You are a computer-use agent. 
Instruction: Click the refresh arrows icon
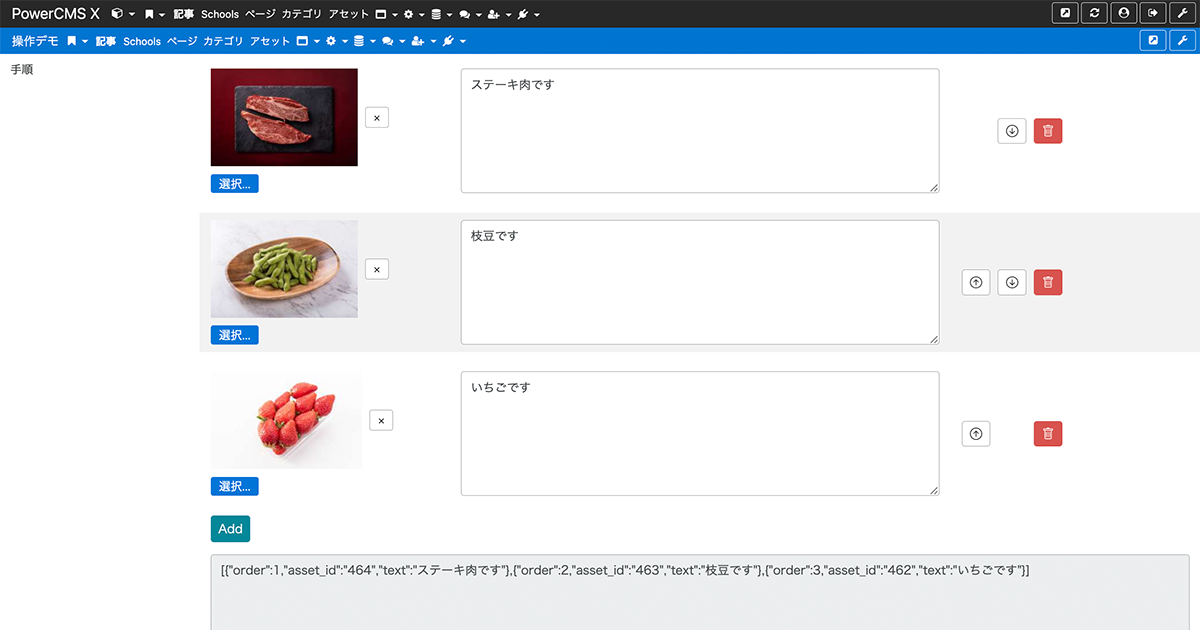tap(1095, 13)
